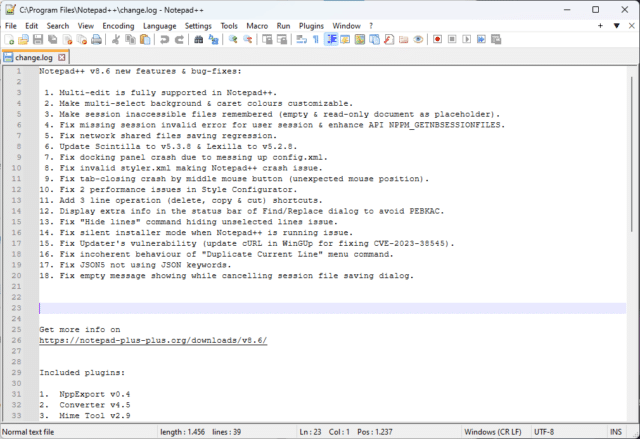Zoom out using the toolbar icon
This screenshot has width=640, height=439.
248,40
